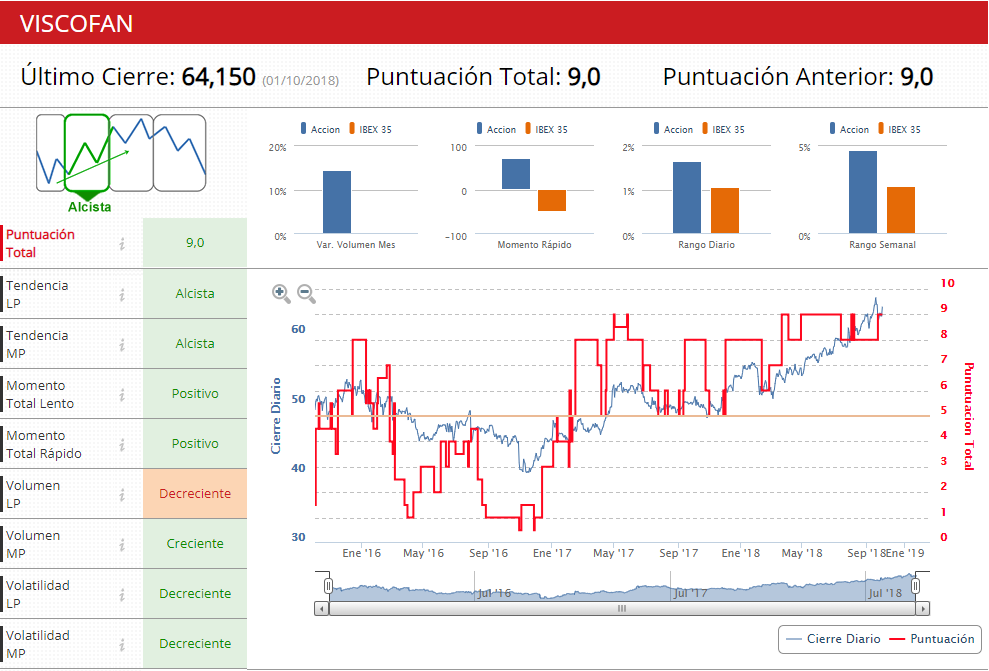Open info icon for Volumen MP
The image size is (989, 671).
[x=122, y=545]
